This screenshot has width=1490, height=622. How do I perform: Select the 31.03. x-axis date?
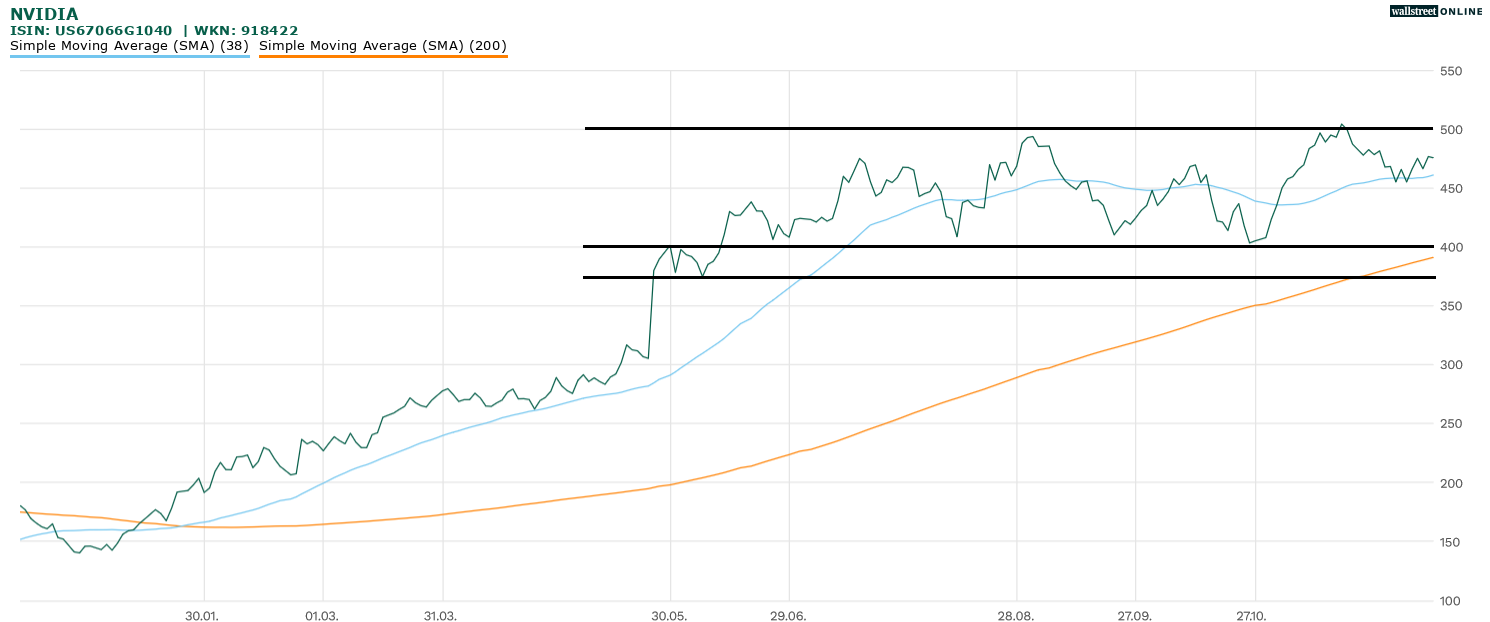click(440, 616)
